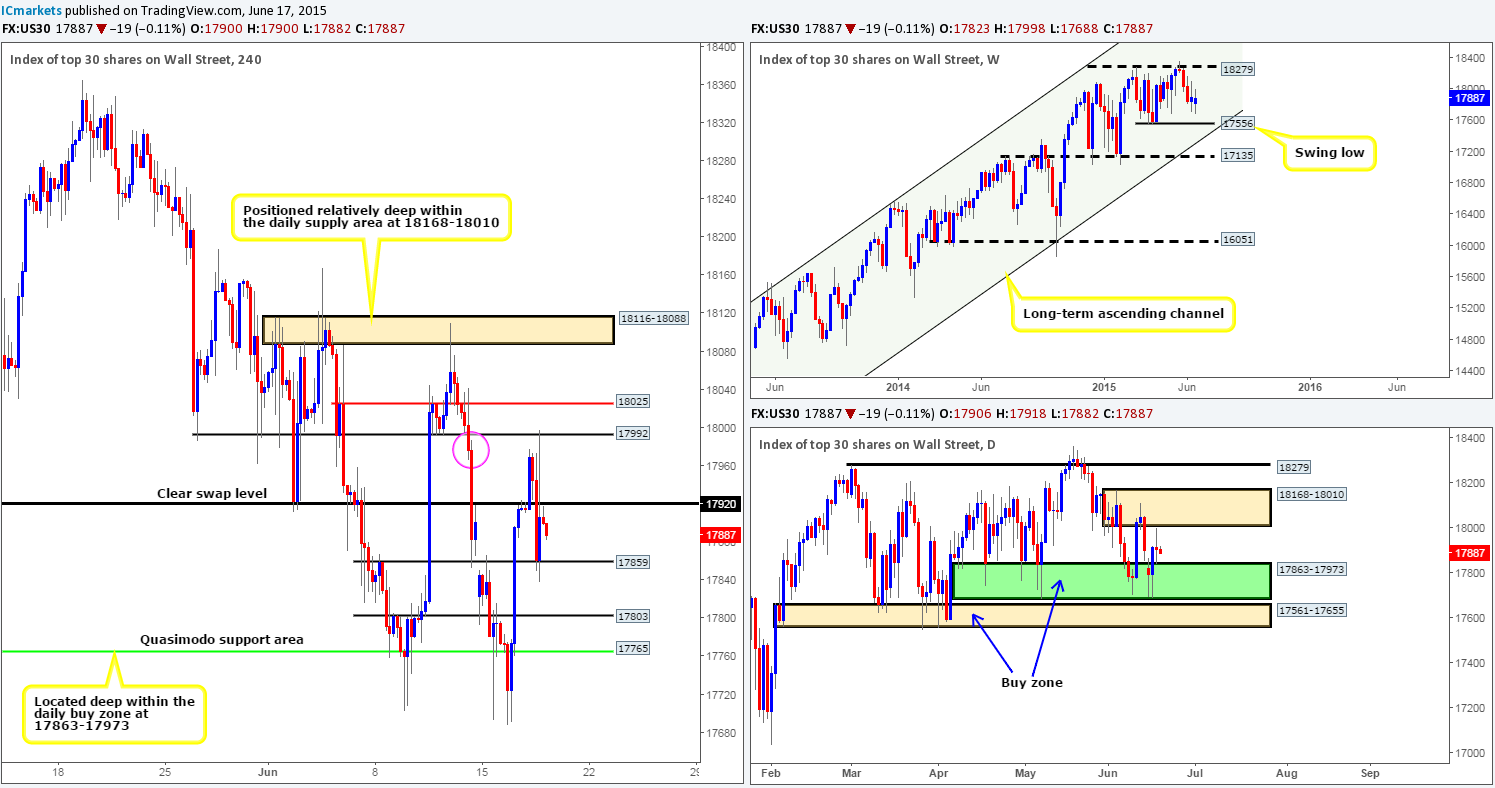Image resolution: width=1495 pixels, height=788 pixels.
Task: Click the 'Positioned relatively deep within' callout note
Action: [371, 218]
